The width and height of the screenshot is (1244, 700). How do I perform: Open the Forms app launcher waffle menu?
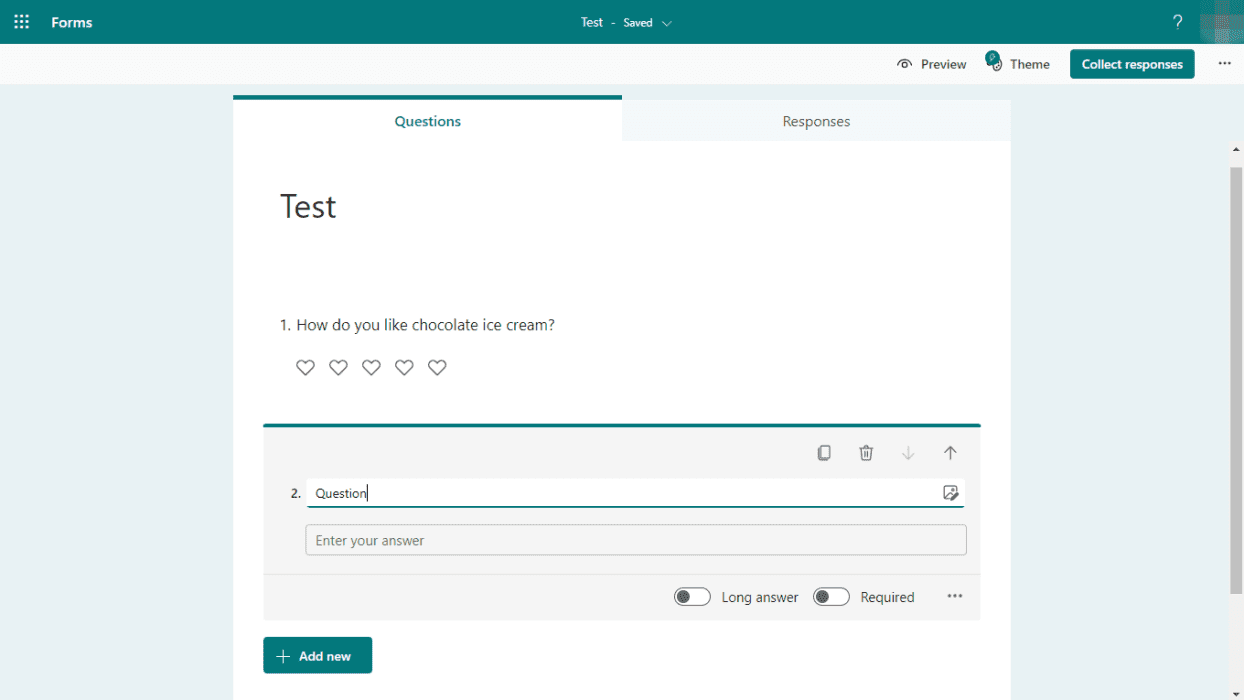[21, 21]
